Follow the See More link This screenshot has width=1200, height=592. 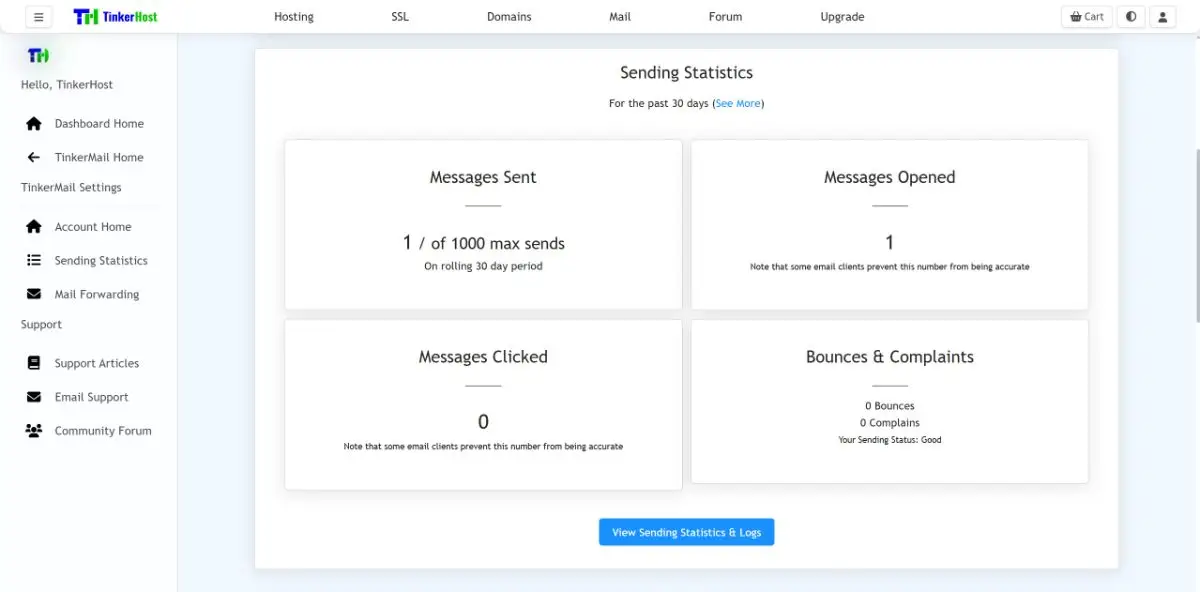click(x=738, y=104)
